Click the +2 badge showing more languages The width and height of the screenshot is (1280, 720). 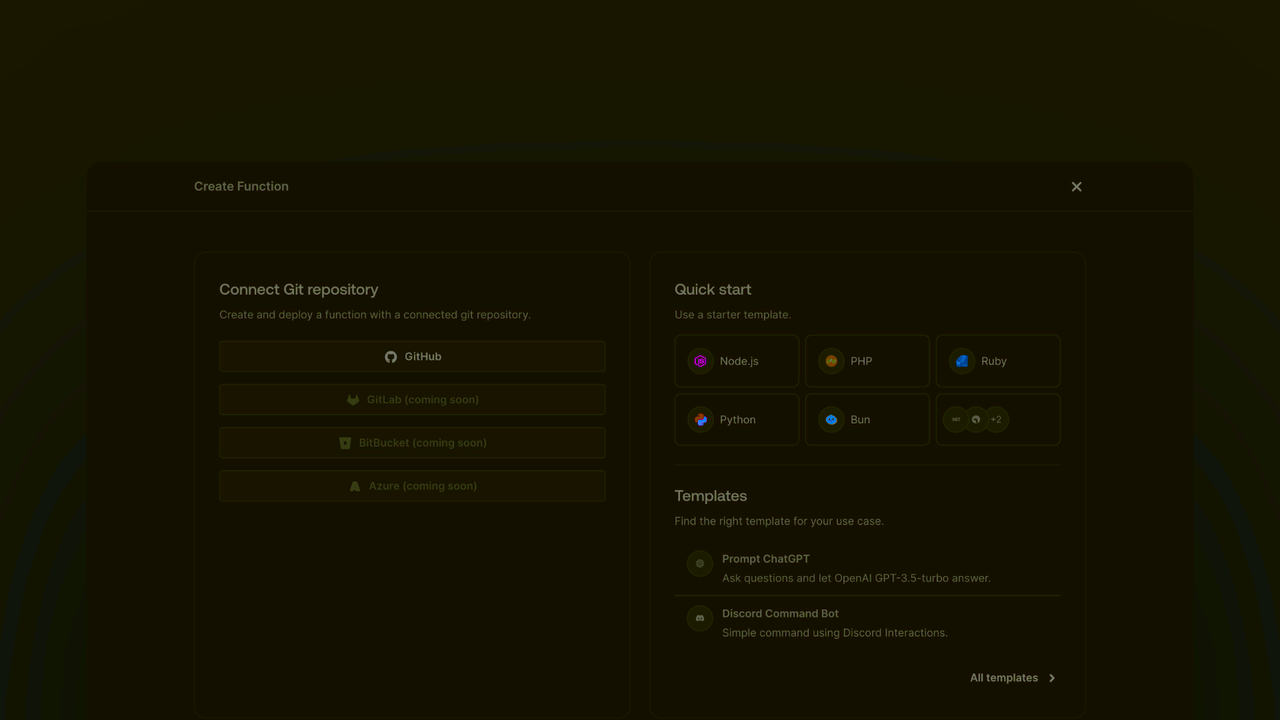(x=995, y=419)
